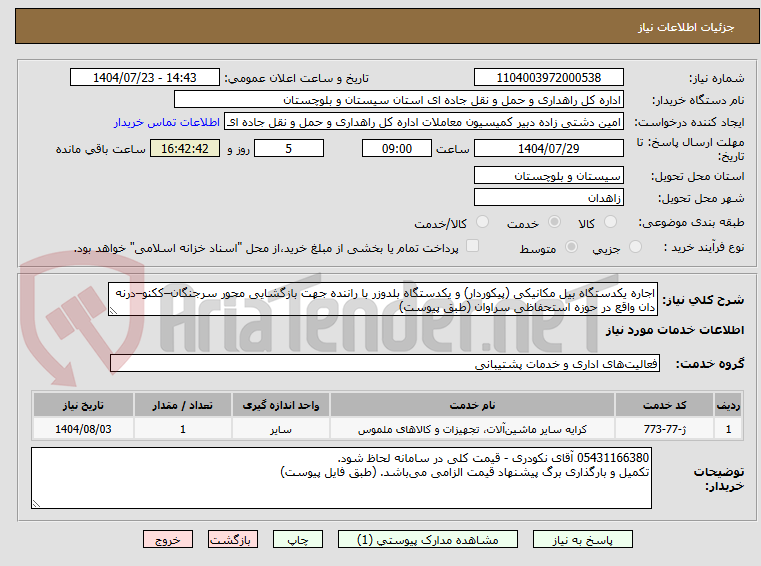Click the buyer organization name field
761x566 pixels.
pos(398,100)
